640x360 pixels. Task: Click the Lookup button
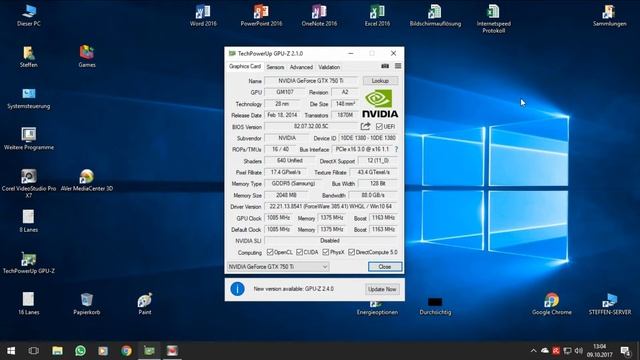tap(380, 81)
